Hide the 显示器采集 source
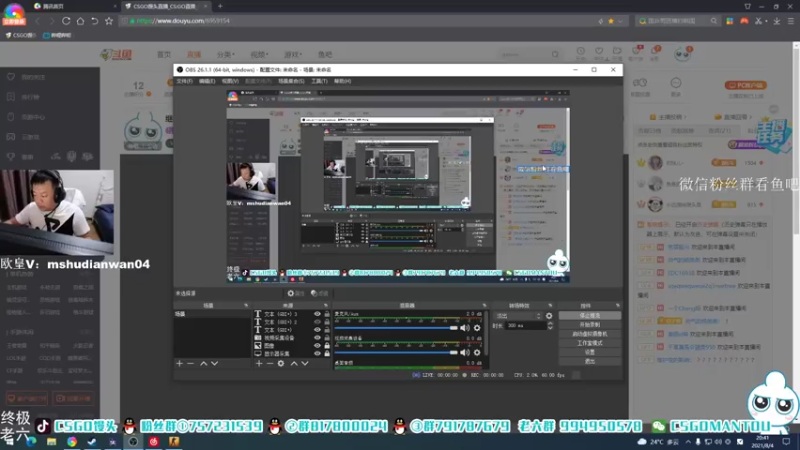Image resolution: width=800 pixels, height=450 pixels. (317, 354)
